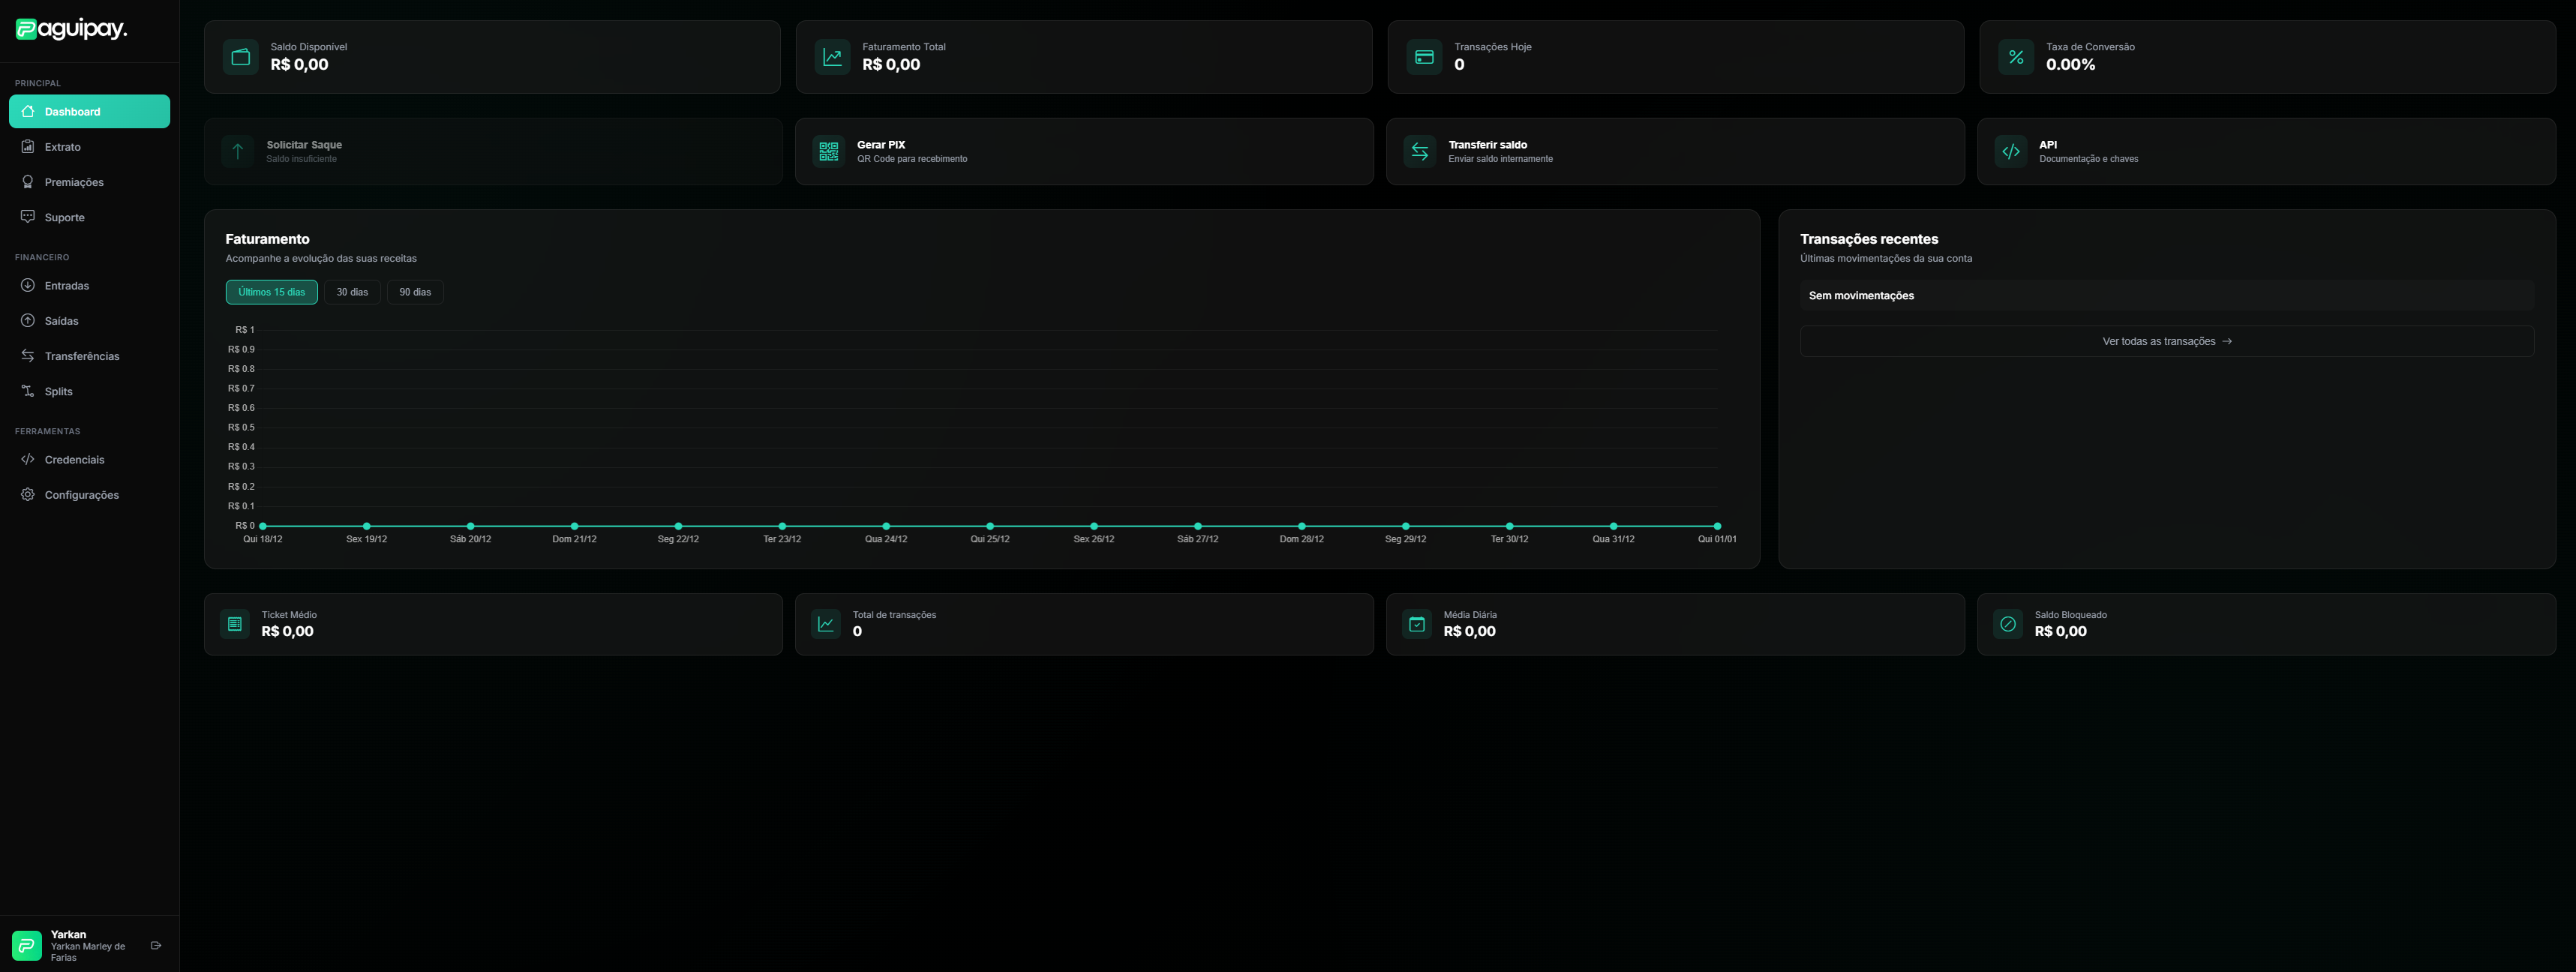Open the API documentation card
2576x972 pixels.
click(x=2266, y=151)
